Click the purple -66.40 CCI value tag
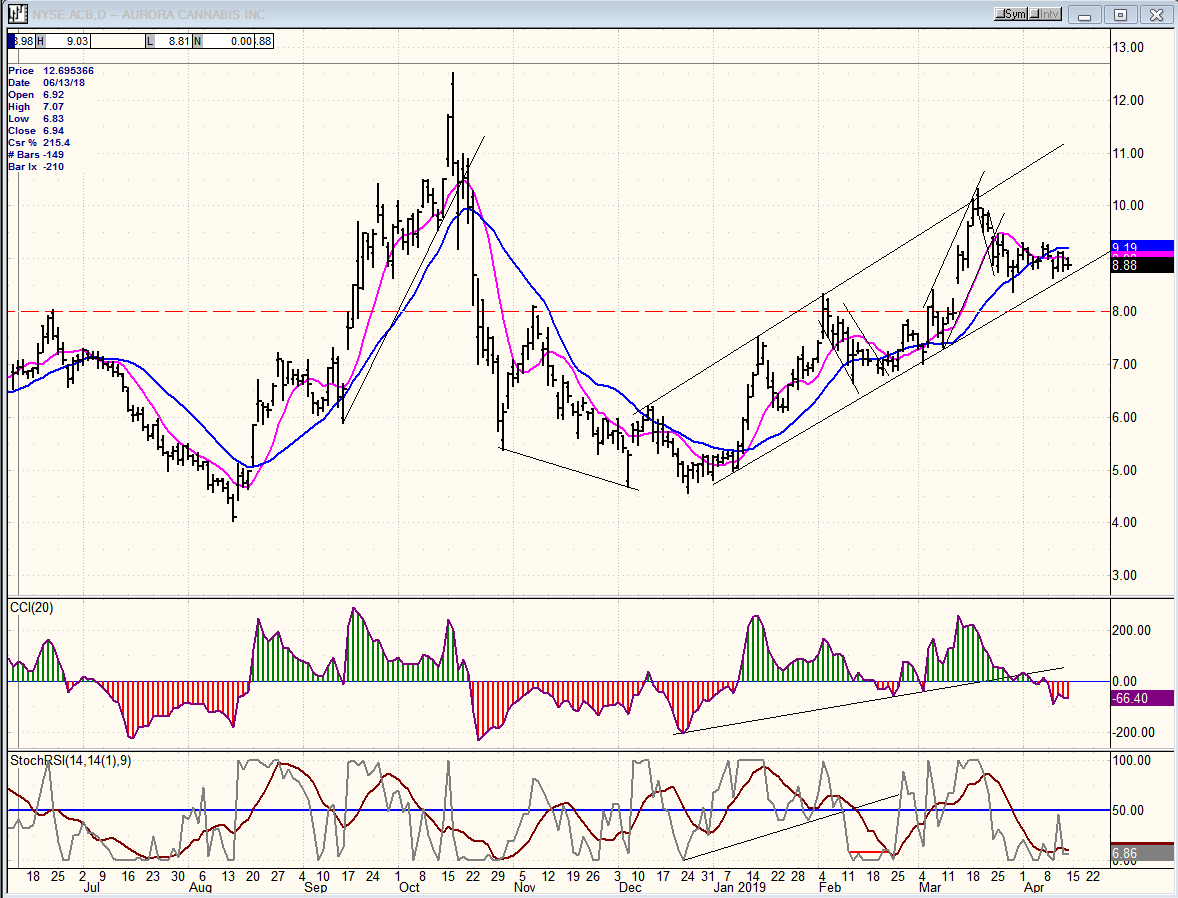 pos(1142,698)
